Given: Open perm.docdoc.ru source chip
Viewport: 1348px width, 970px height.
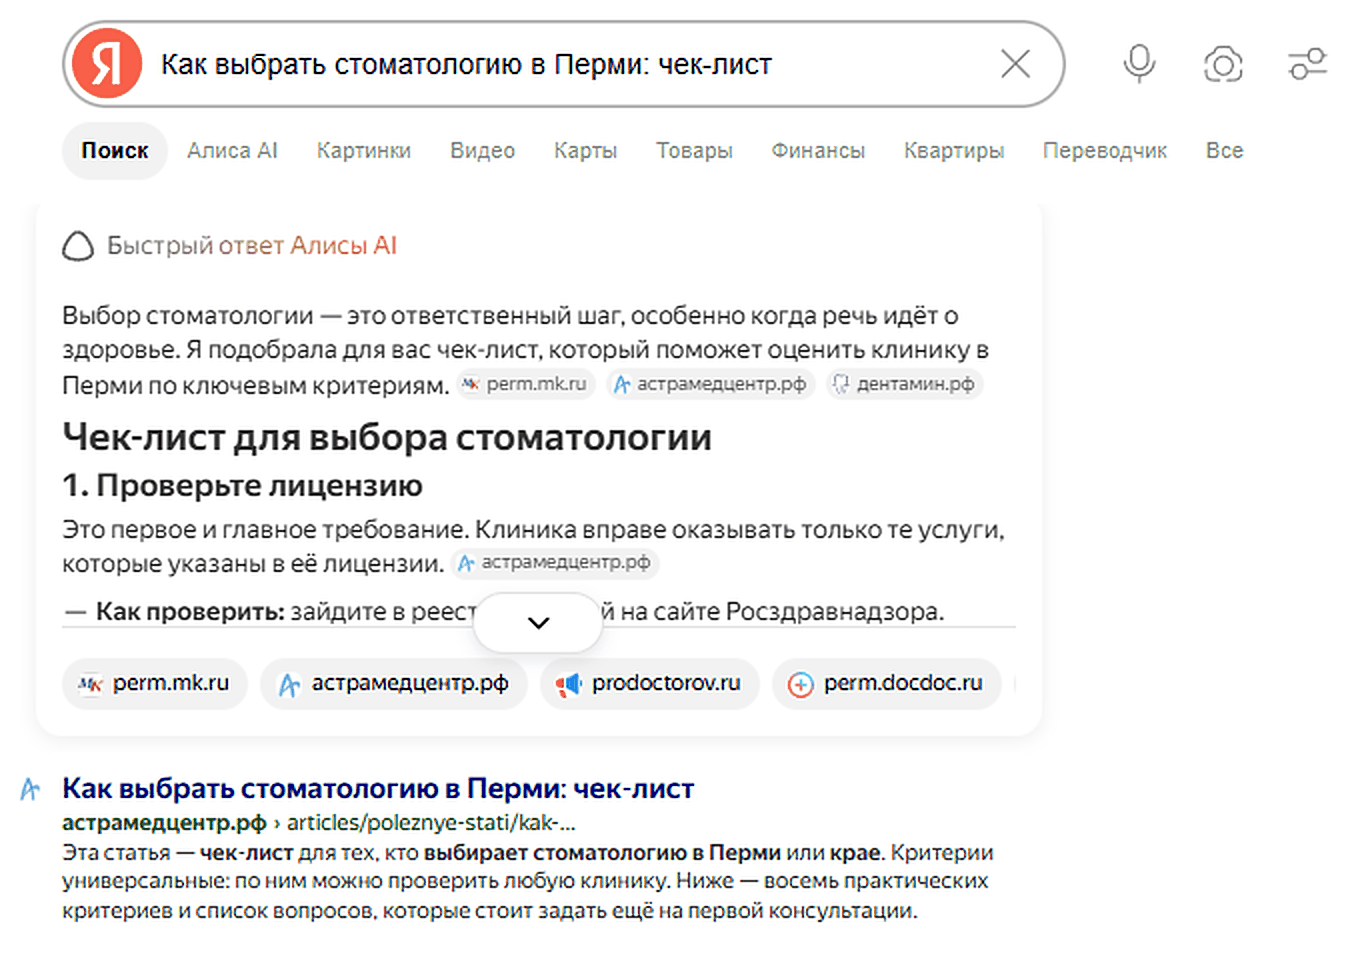Looking at the screenshot, I should [x=887, y=684].
